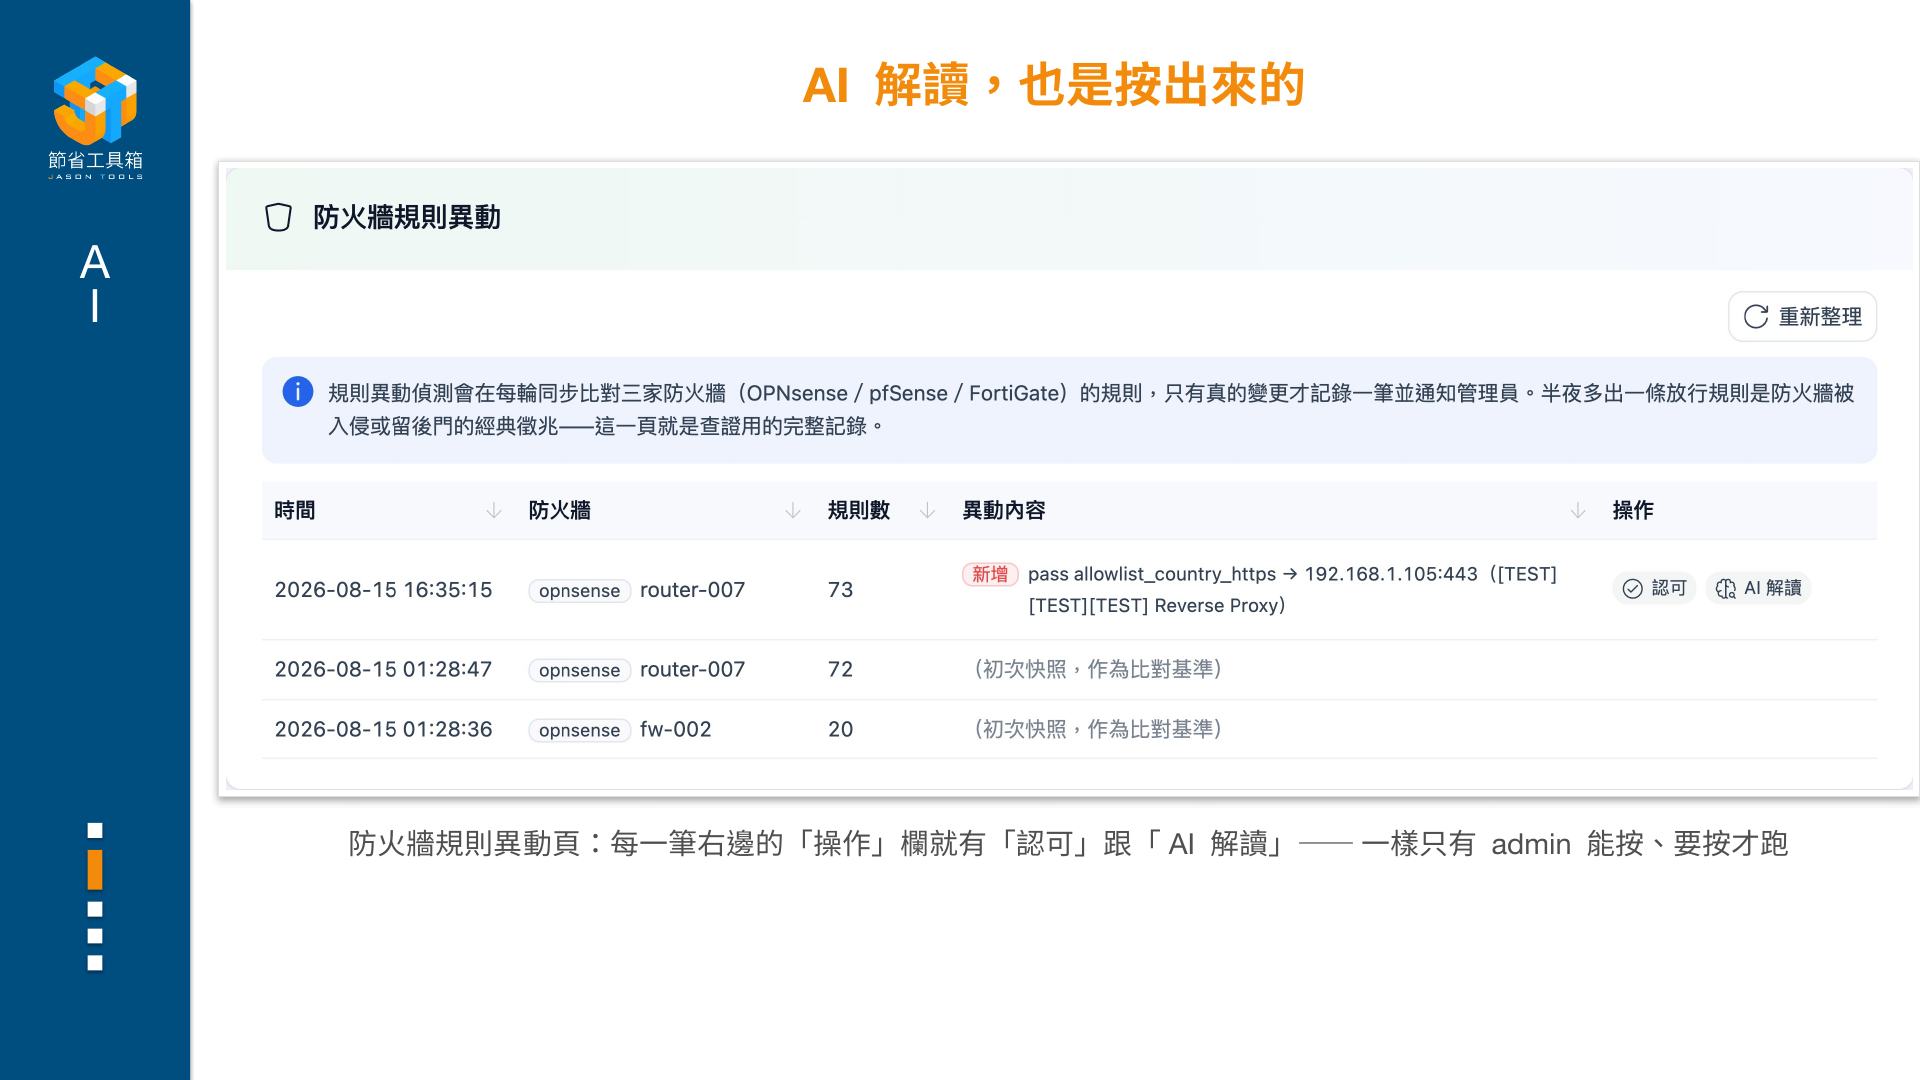Refresh the list with 重新整理 button
The height and width of the screenshot is (1080, 1920).
tap(1802, 317)
